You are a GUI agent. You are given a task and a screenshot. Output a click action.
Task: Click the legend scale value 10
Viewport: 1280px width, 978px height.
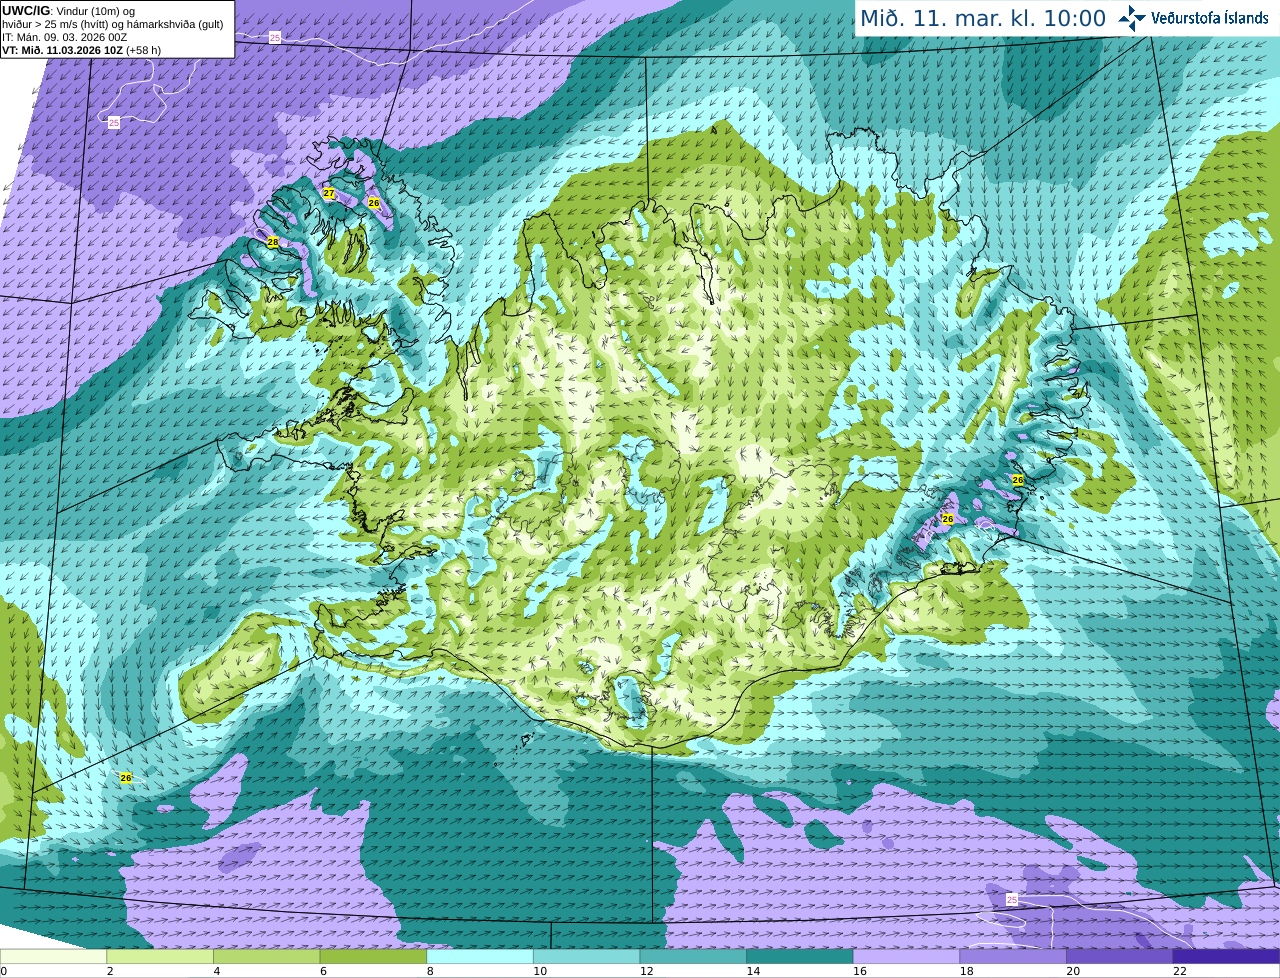tap(539, 971)
